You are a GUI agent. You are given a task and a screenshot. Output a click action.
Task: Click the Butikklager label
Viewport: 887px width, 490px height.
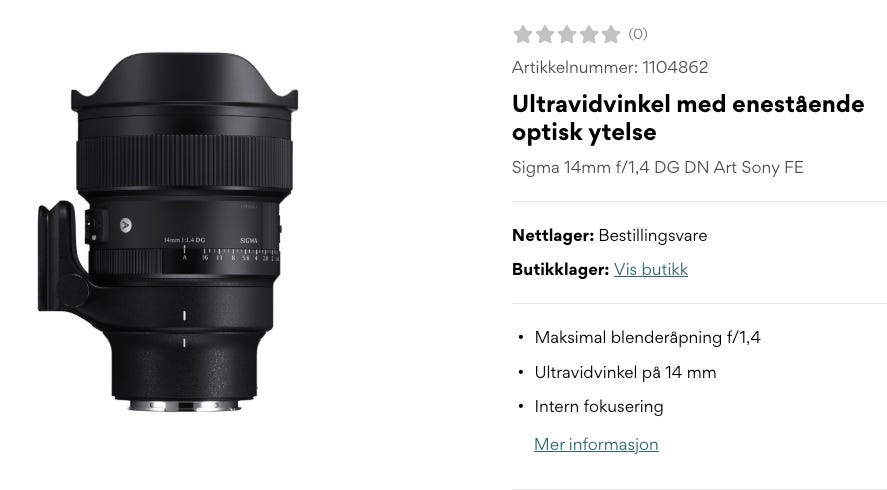coord(560,269)
